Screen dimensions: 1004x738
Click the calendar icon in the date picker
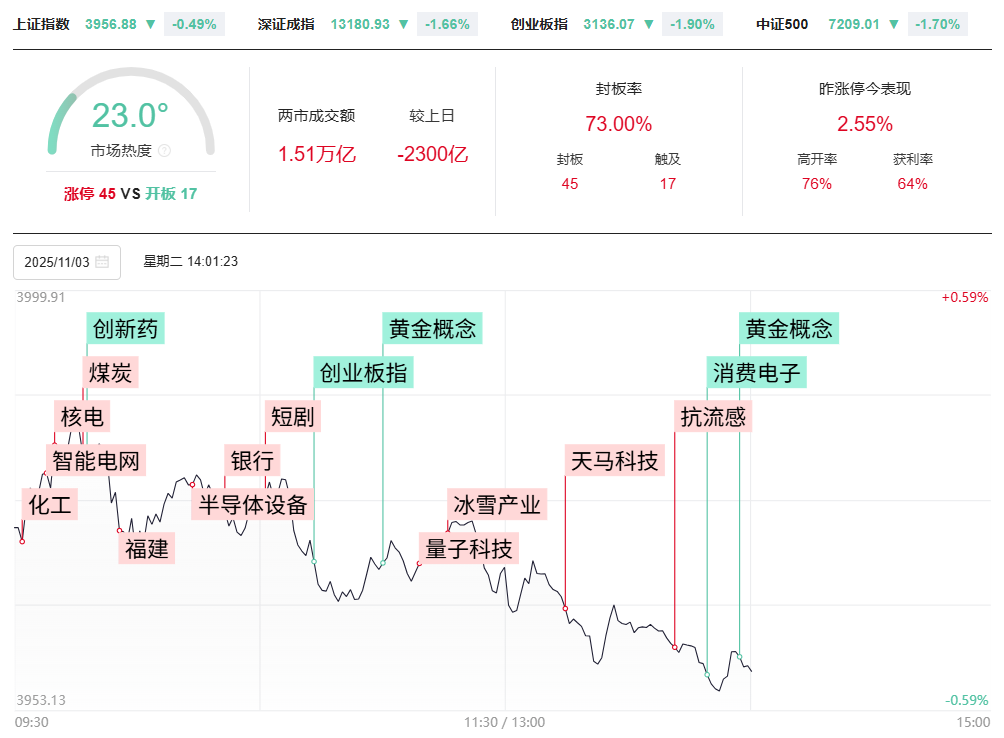pyautogui.click(x=102, y=262)
